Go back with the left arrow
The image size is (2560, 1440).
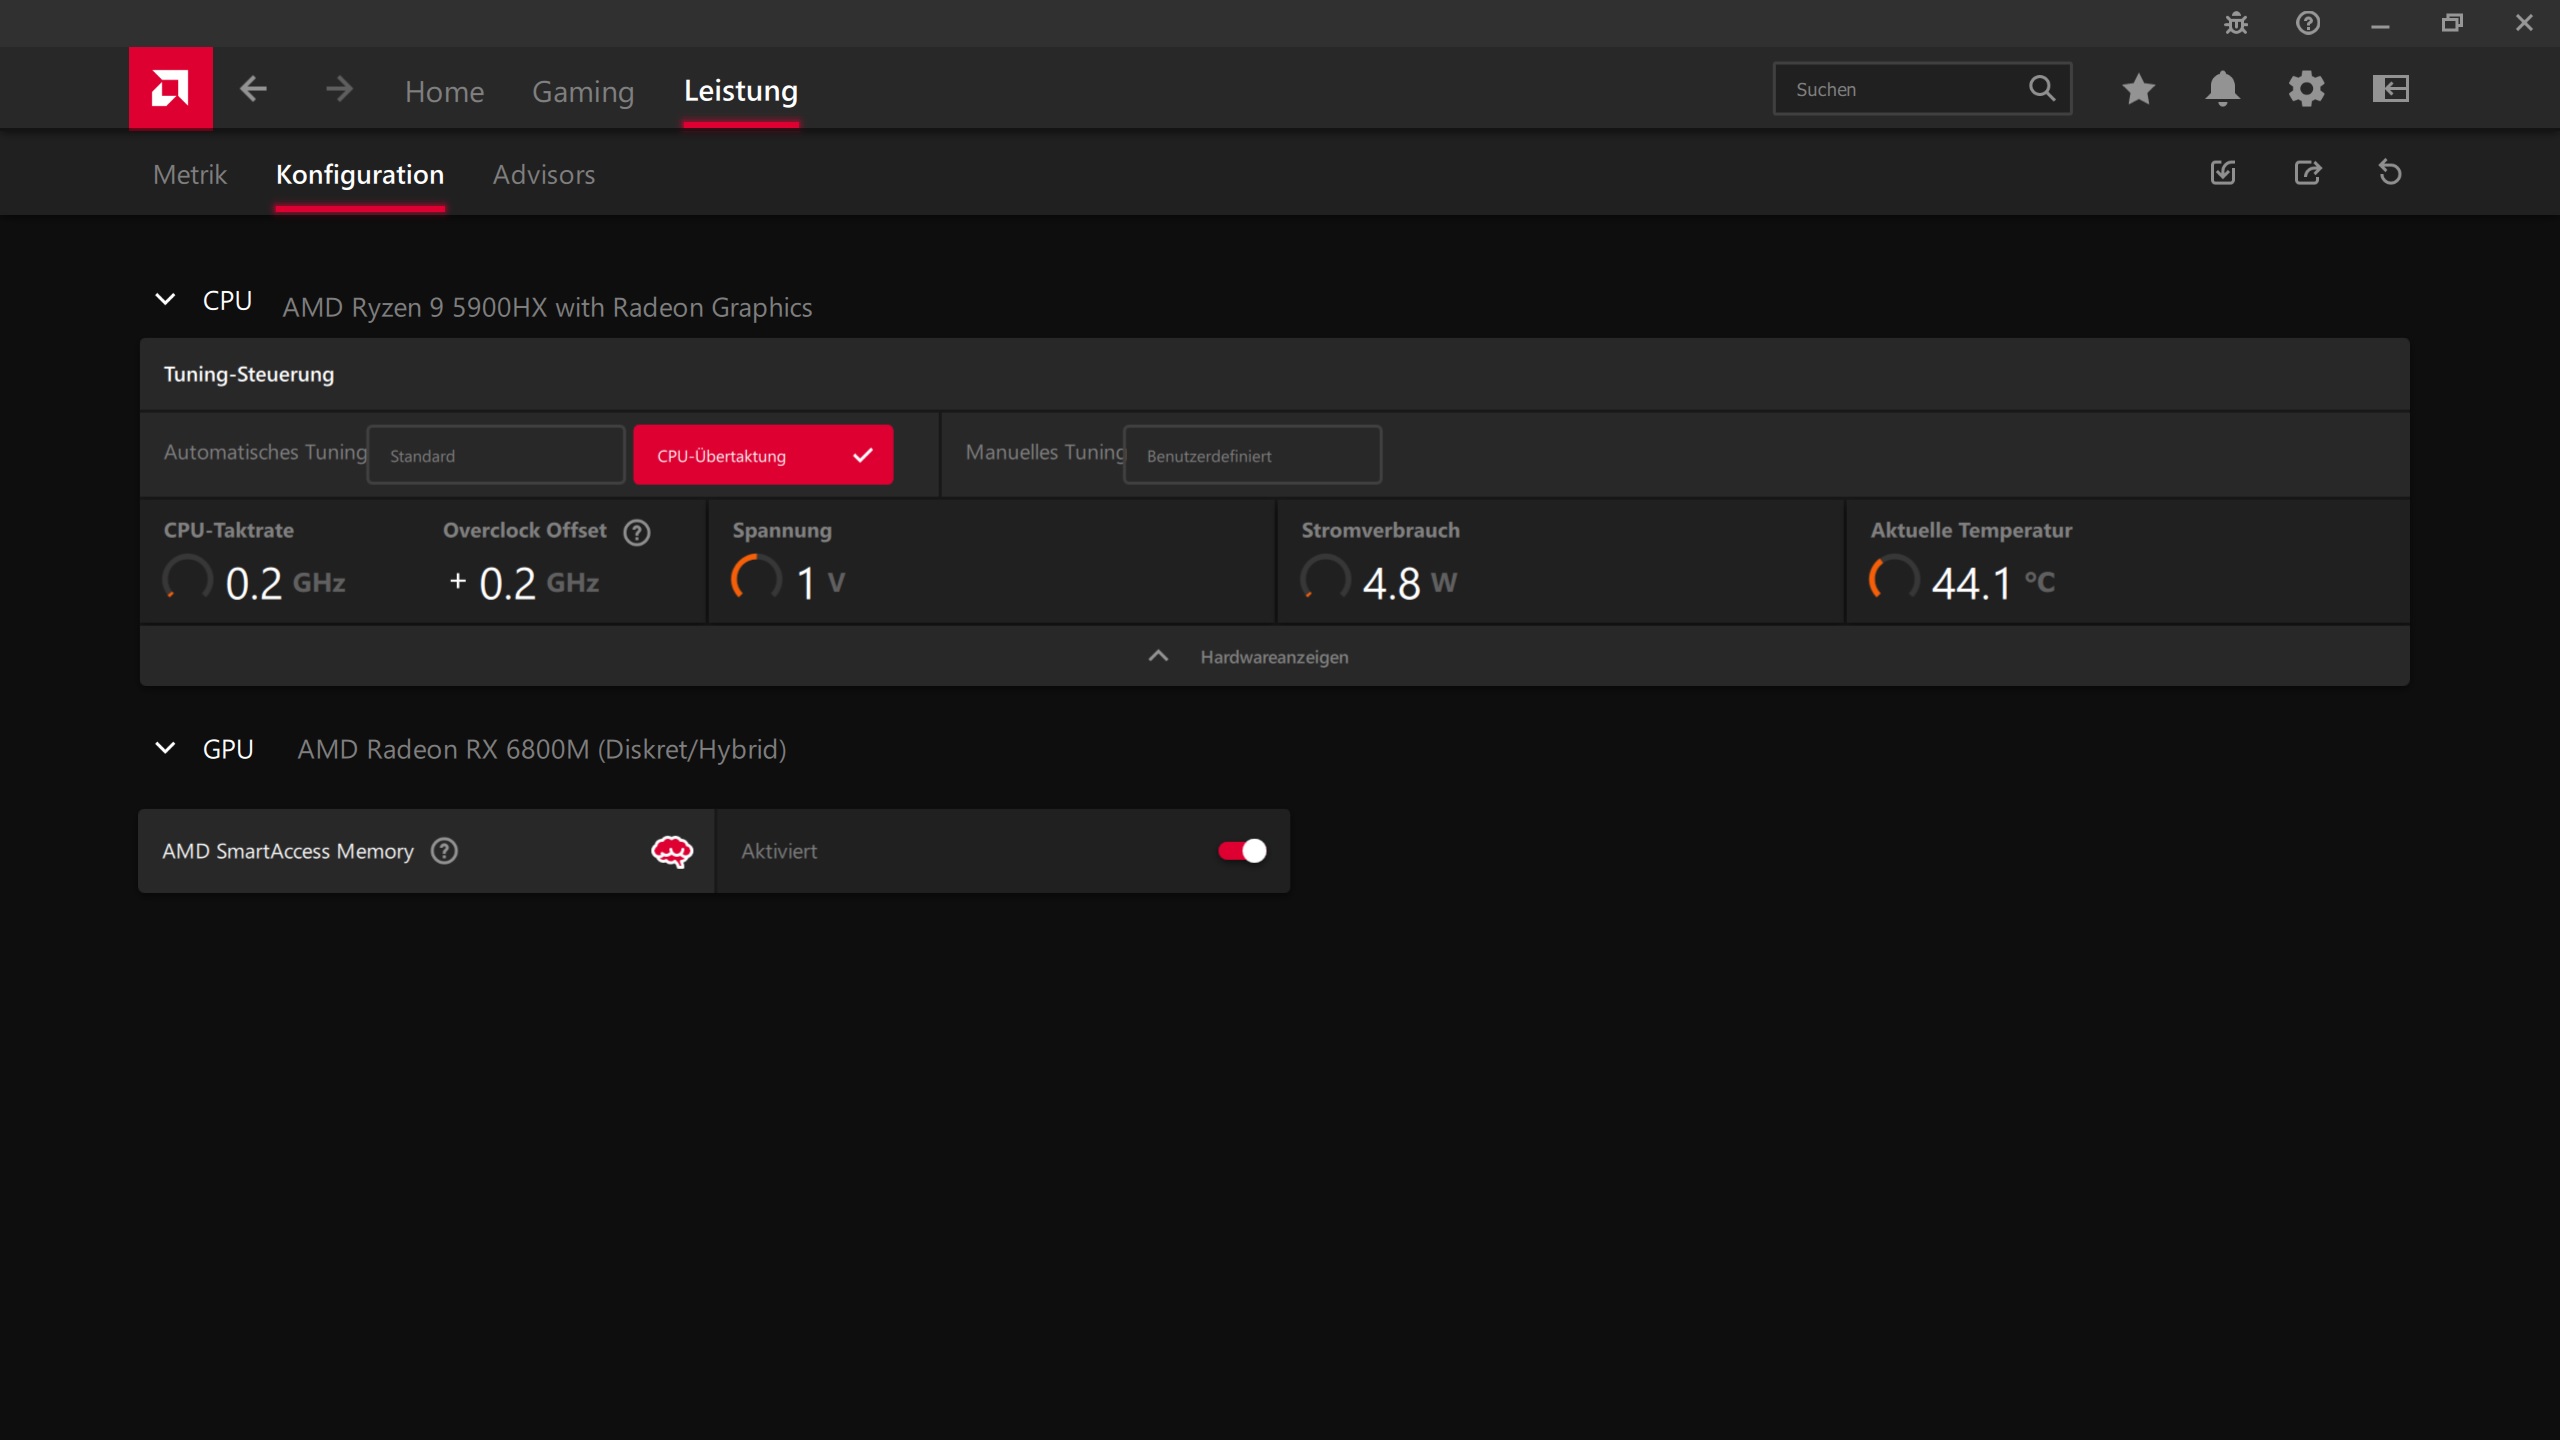[253, 89]
